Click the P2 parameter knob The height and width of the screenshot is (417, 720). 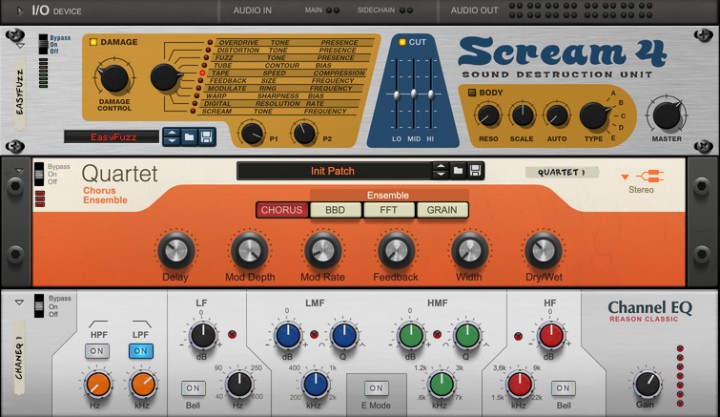(304, 133)
